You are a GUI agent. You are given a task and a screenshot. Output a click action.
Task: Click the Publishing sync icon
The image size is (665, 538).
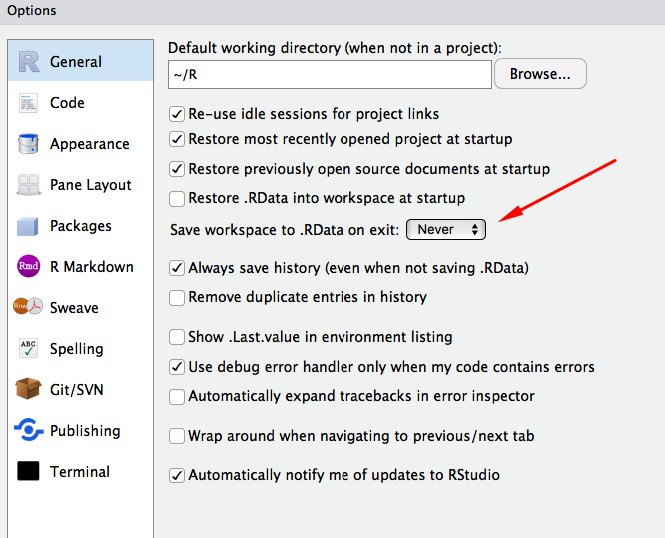tap(29, 431)
